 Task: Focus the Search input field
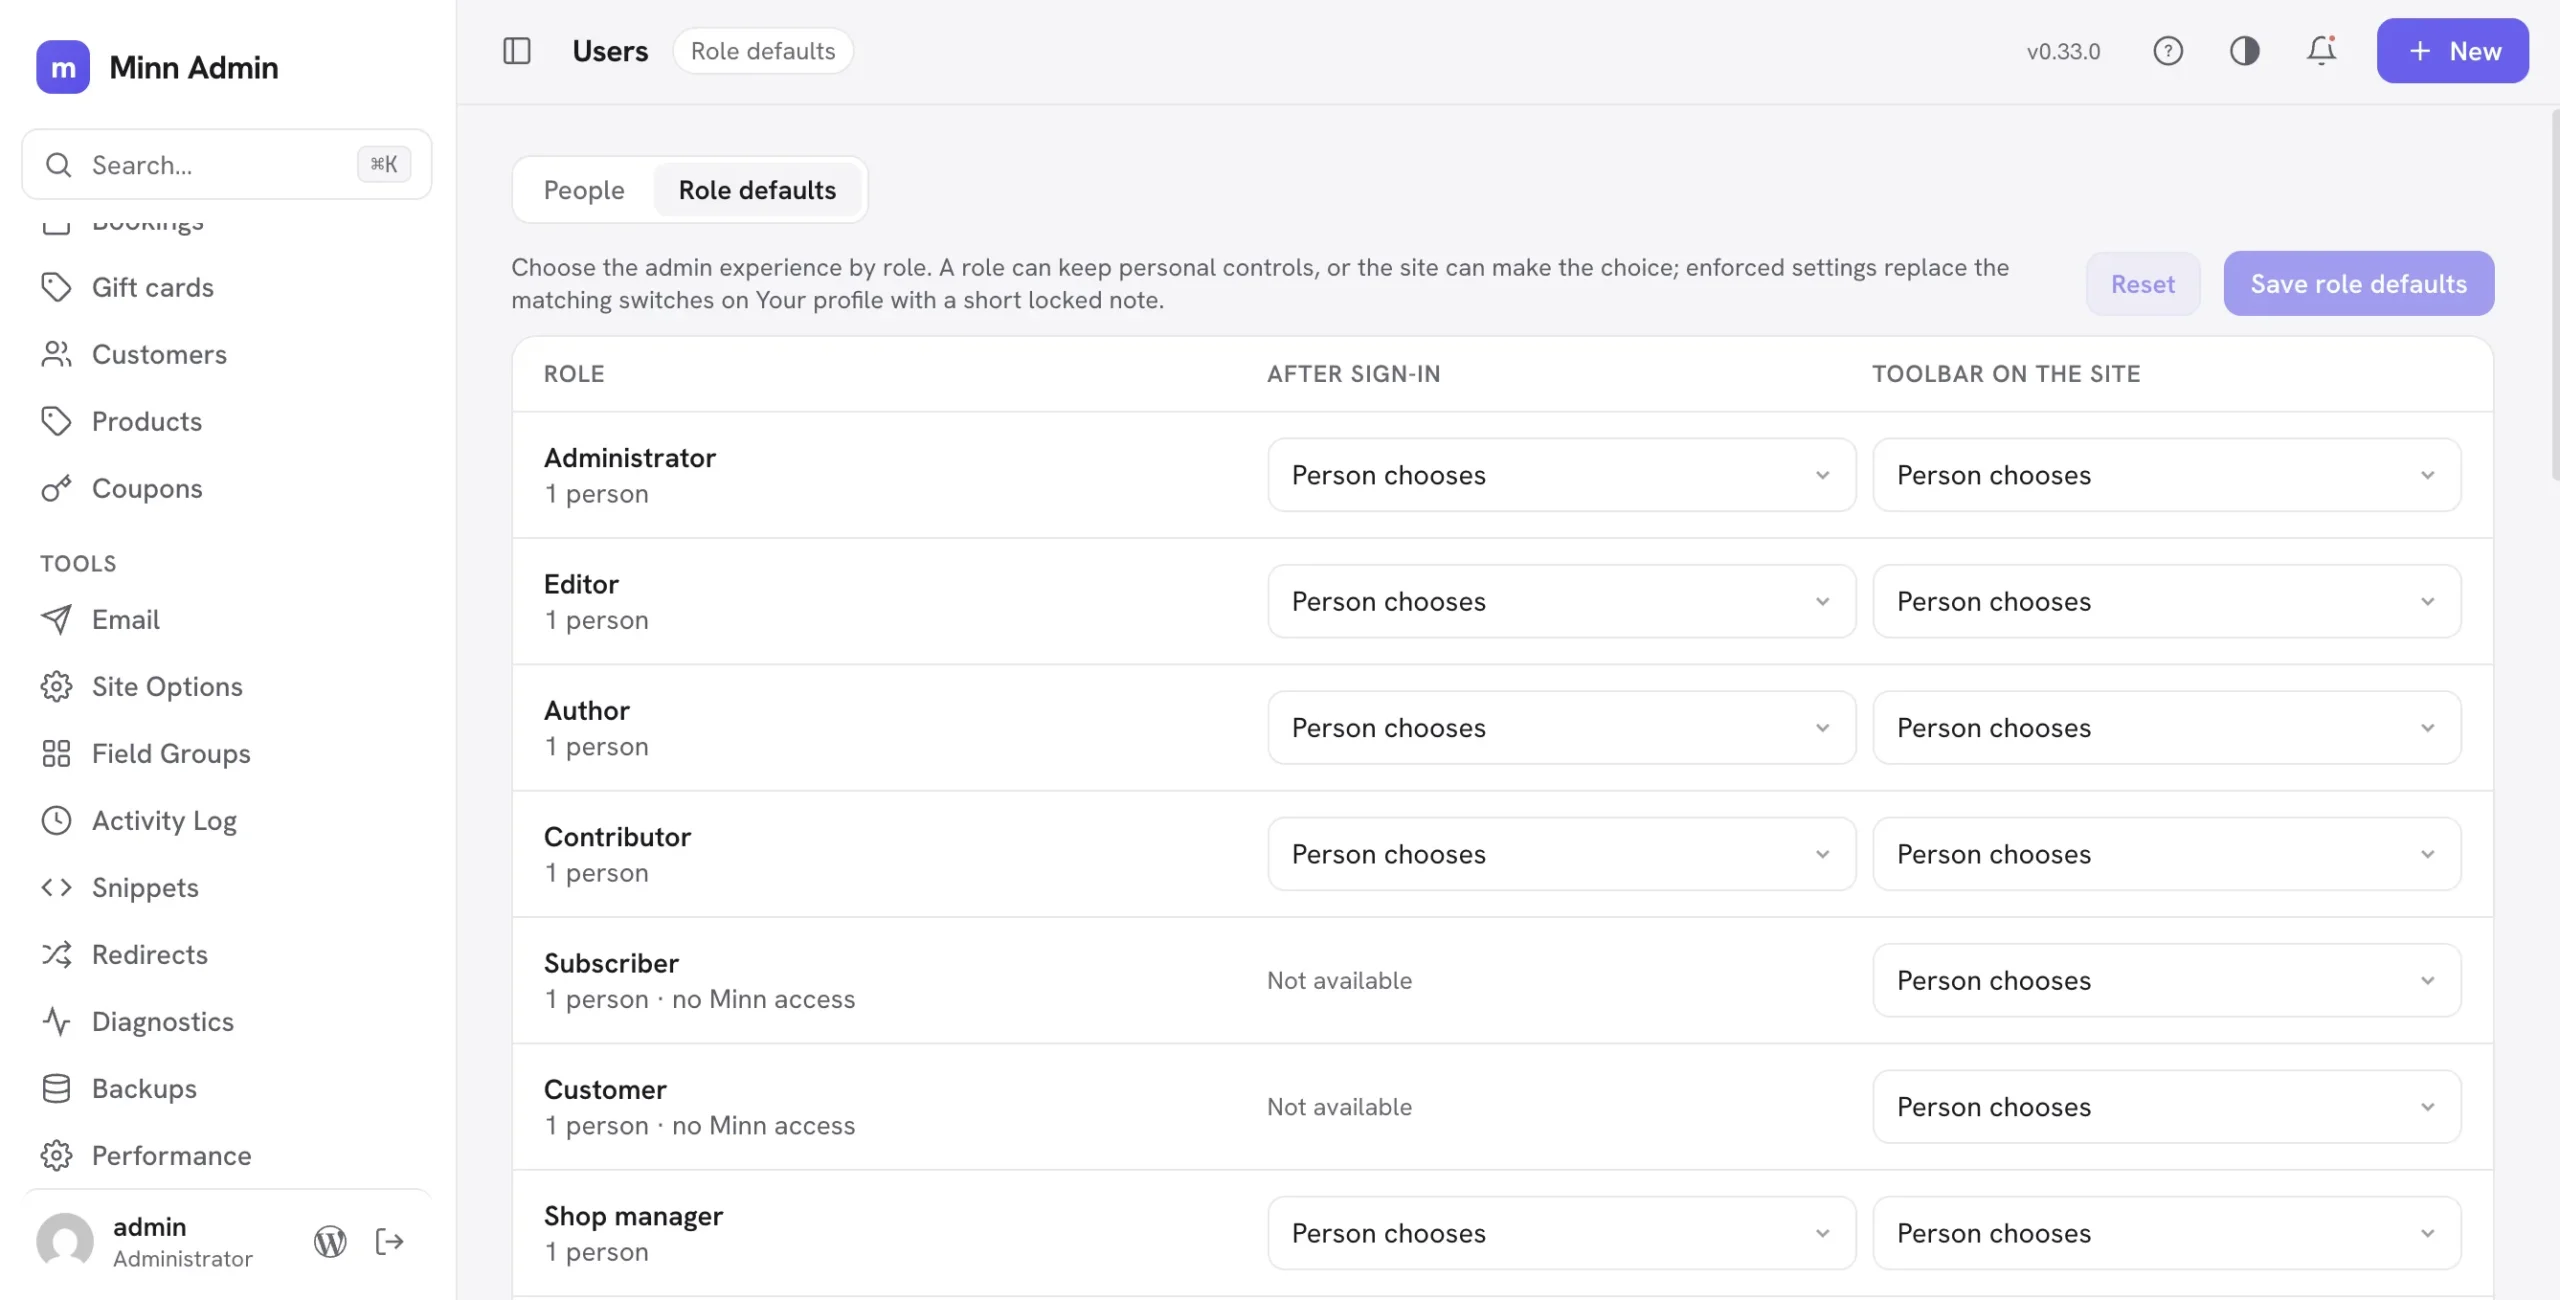tap(227, 164)
